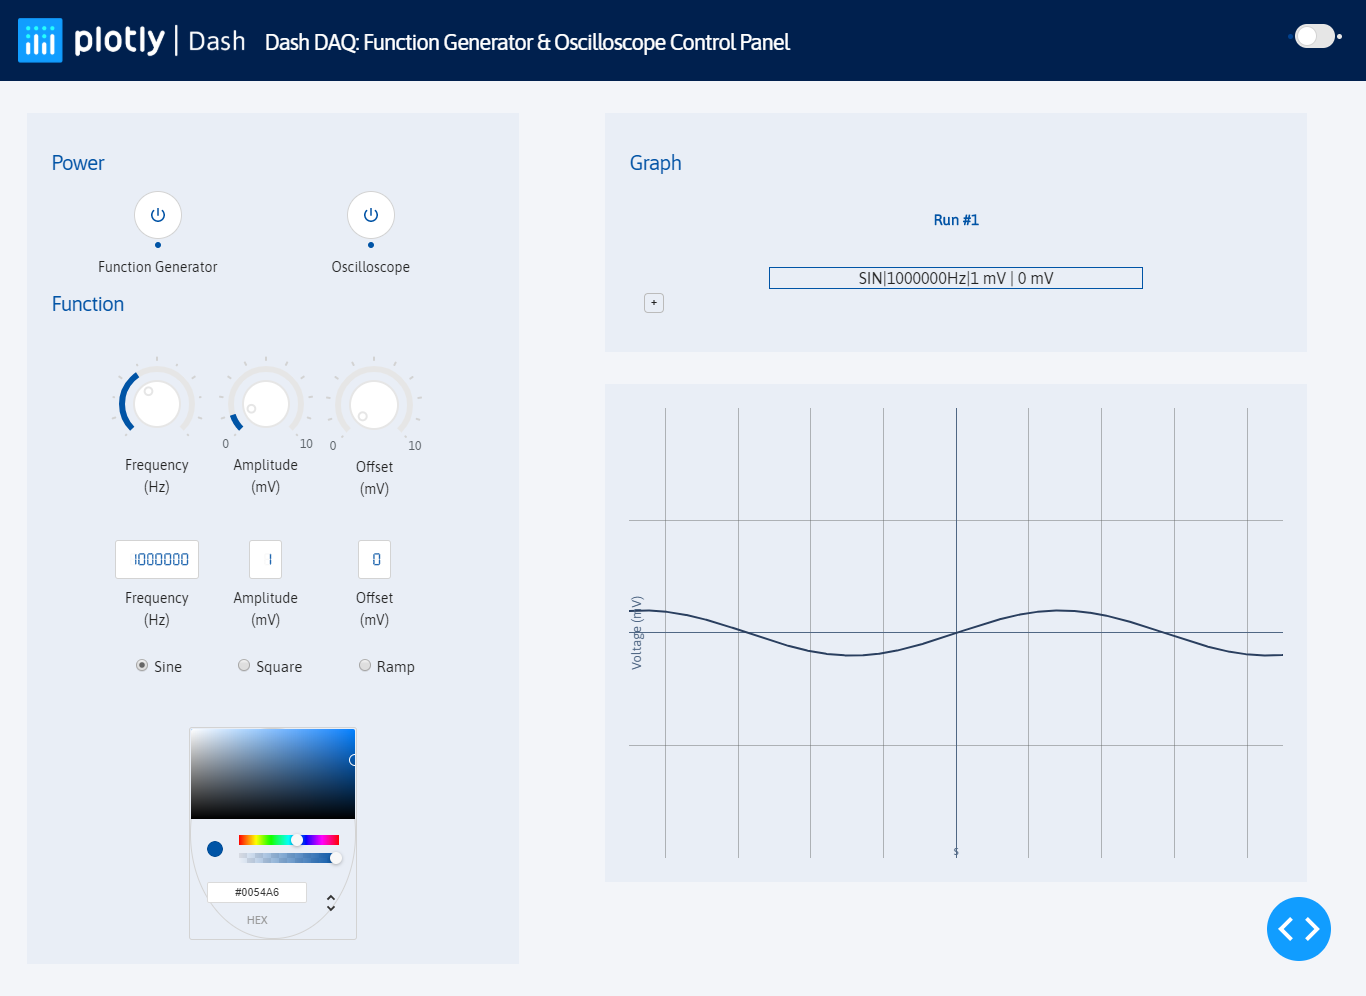1366x996 pixels.
Task: Select the Ramp waveform radio button
Action: point(365,666)
